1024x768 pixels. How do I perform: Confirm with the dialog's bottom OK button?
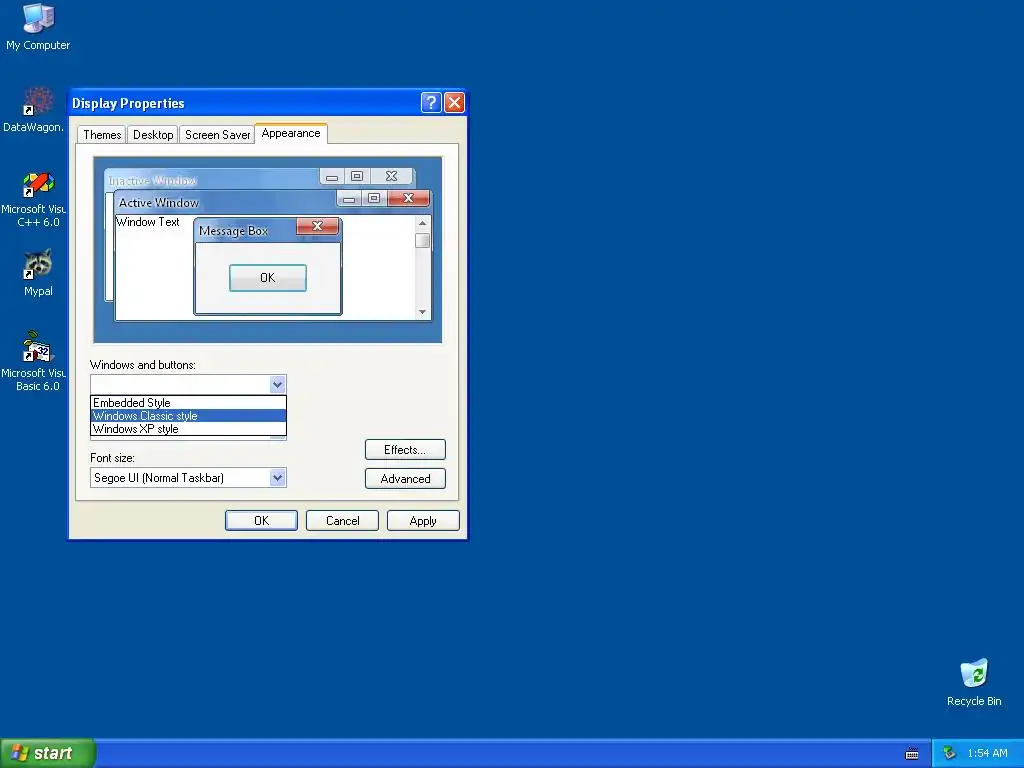pyautogui.click(x=261, y=520)
